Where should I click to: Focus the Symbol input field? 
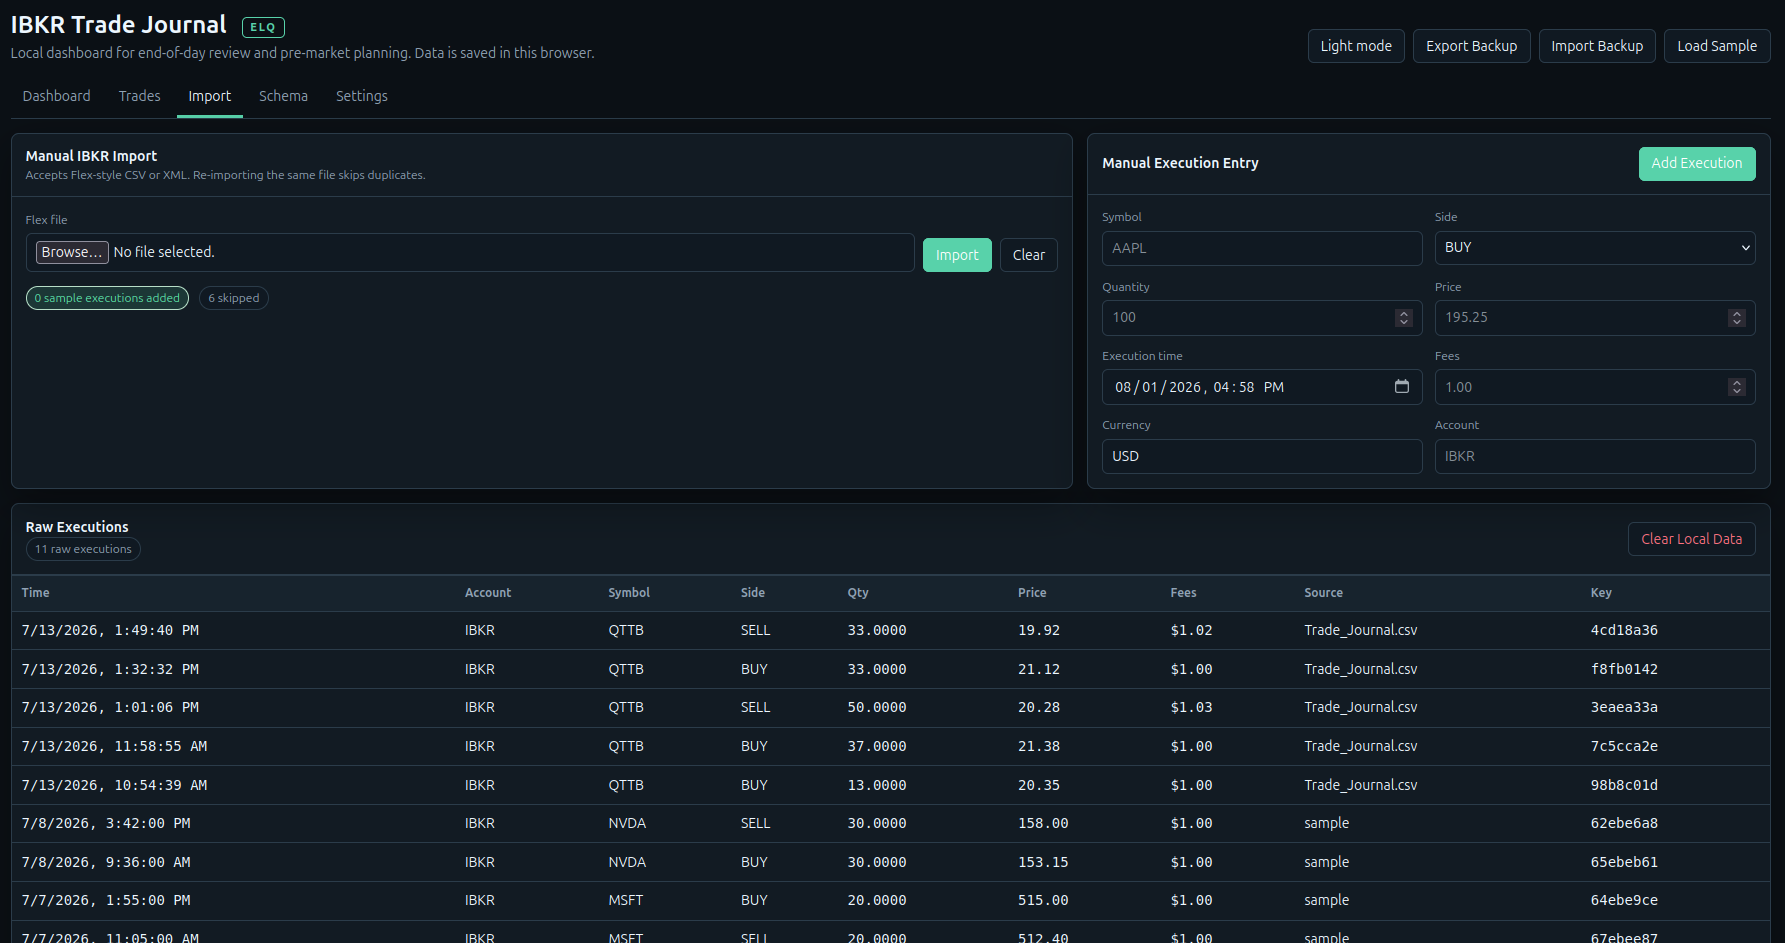(1262, 248)
